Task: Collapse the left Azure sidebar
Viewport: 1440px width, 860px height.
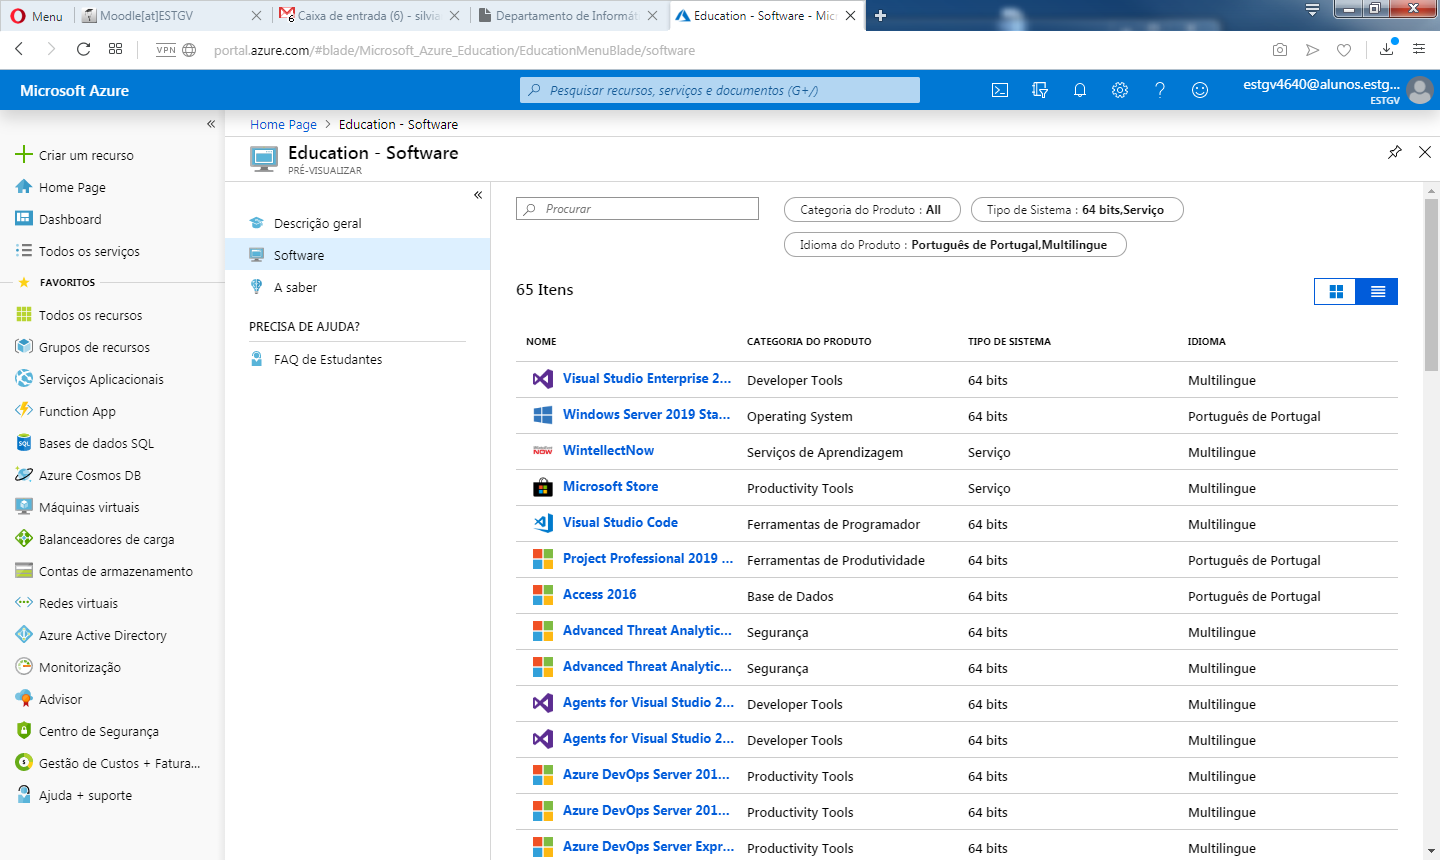Action: (211, 124)
